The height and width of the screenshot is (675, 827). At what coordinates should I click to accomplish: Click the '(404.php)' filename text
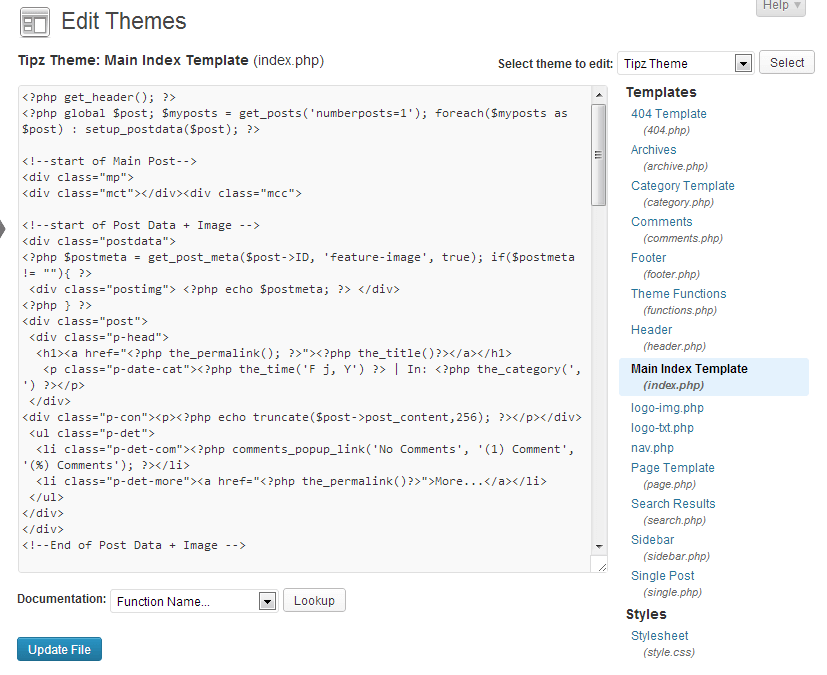tap(666, 130)
